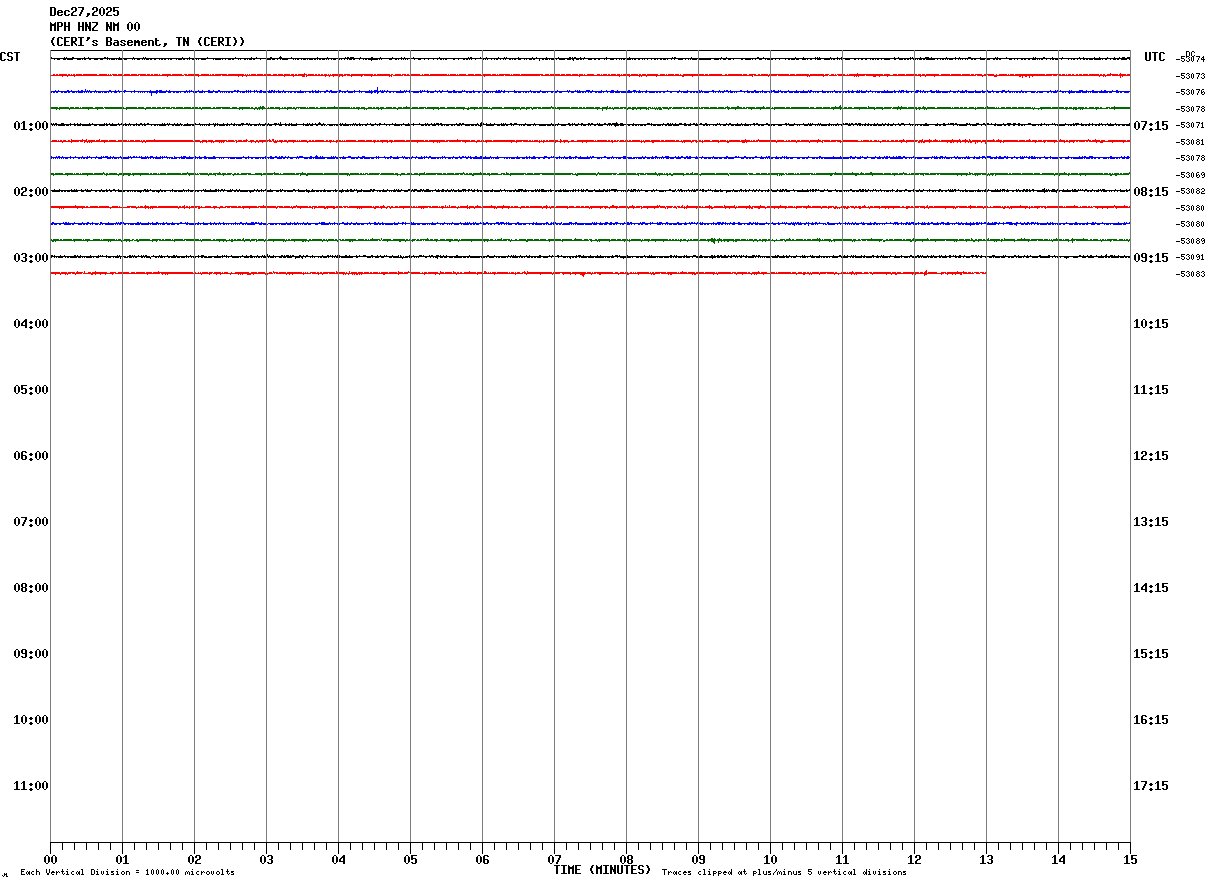The width and height of the screenshot is (1210, 886).
Task: Click the CERI's Basement, TN location title
Action: pyautogui.click(x=147, y=42)
